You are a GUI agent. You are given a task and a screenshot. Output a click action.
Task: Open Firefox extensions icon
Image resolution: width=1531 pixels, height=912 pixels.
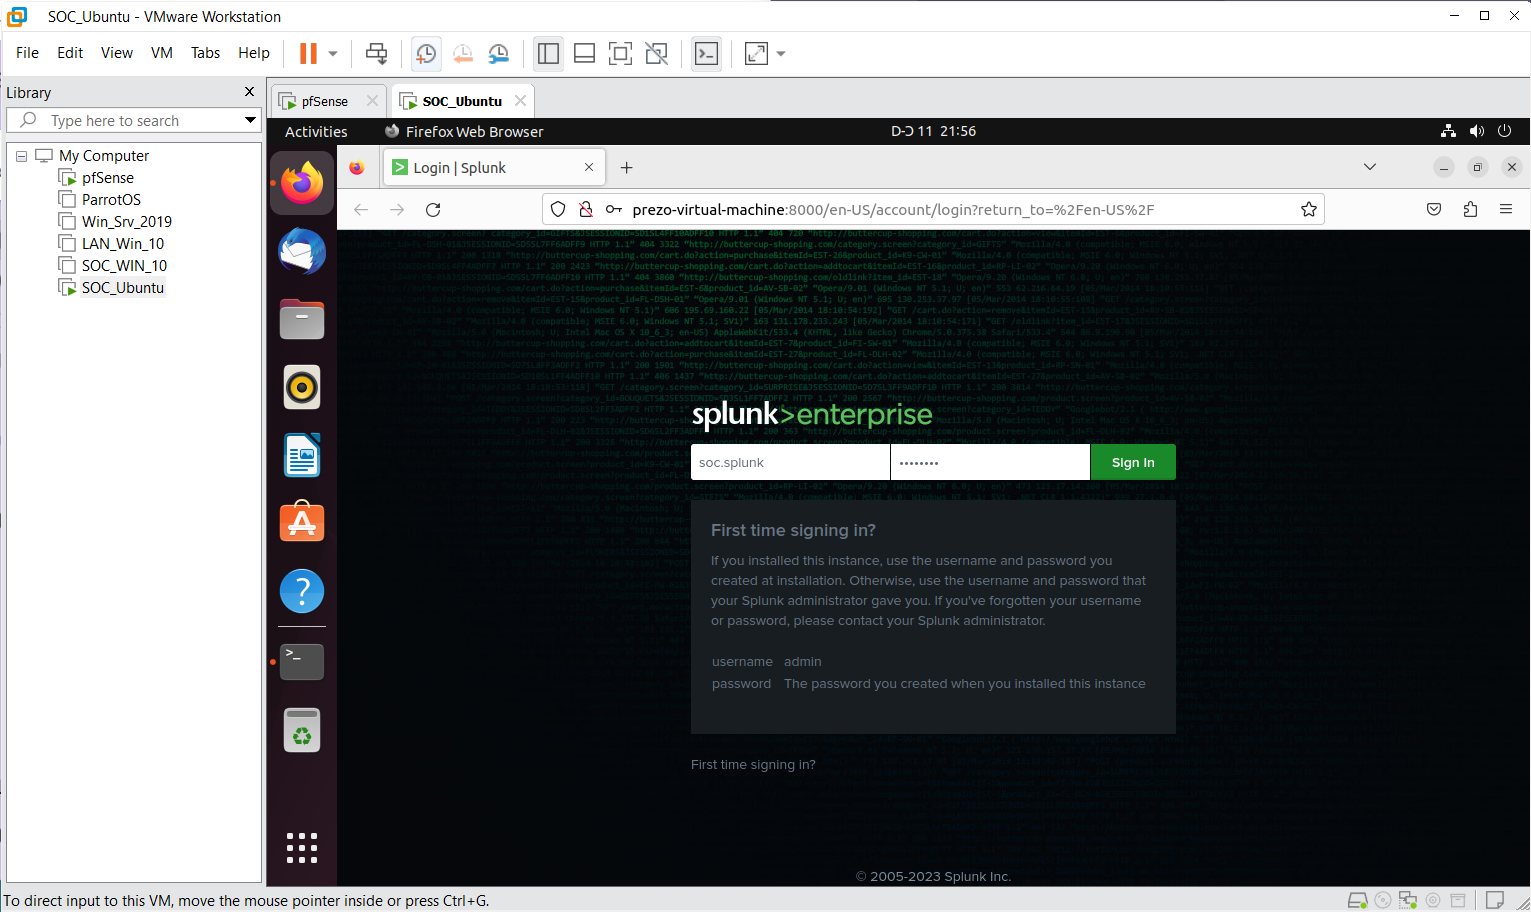1470,209
